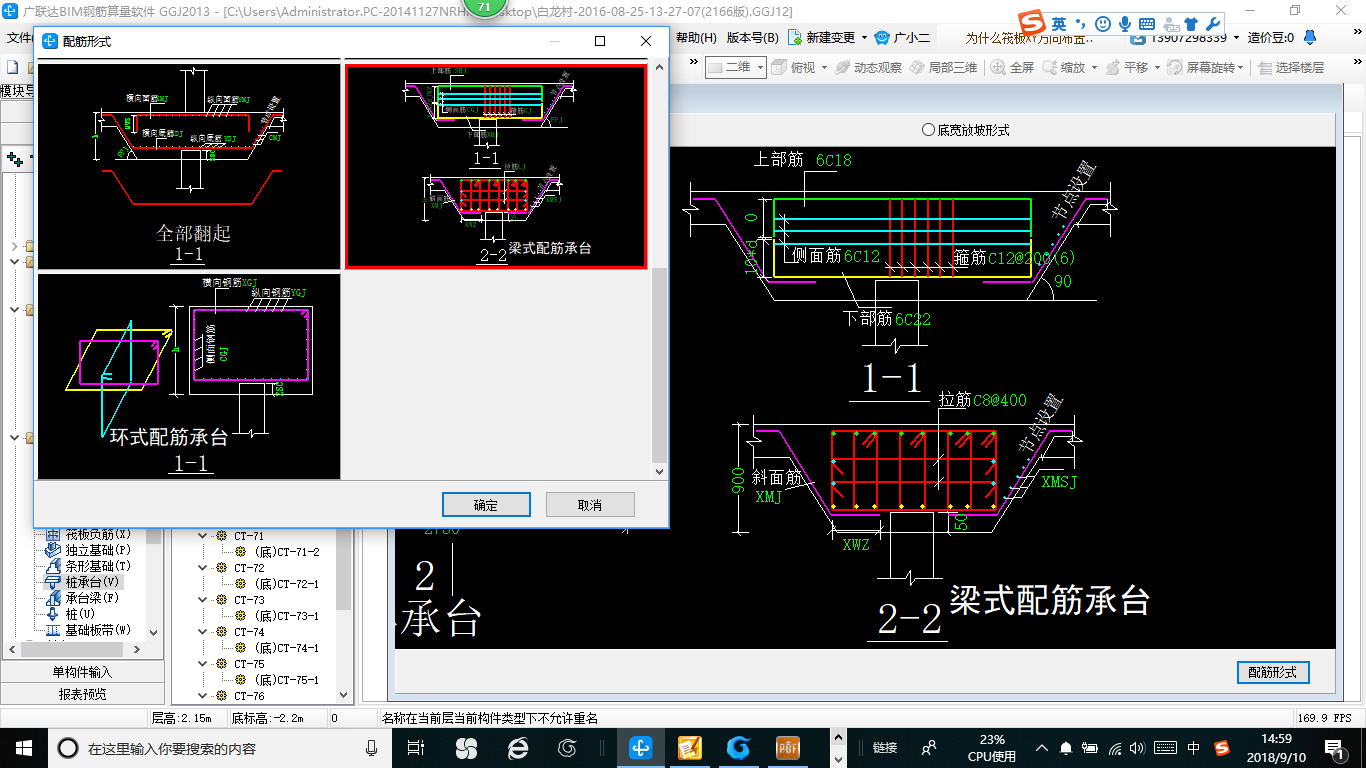Collapse the CT-75 tree node

[203, 664]
